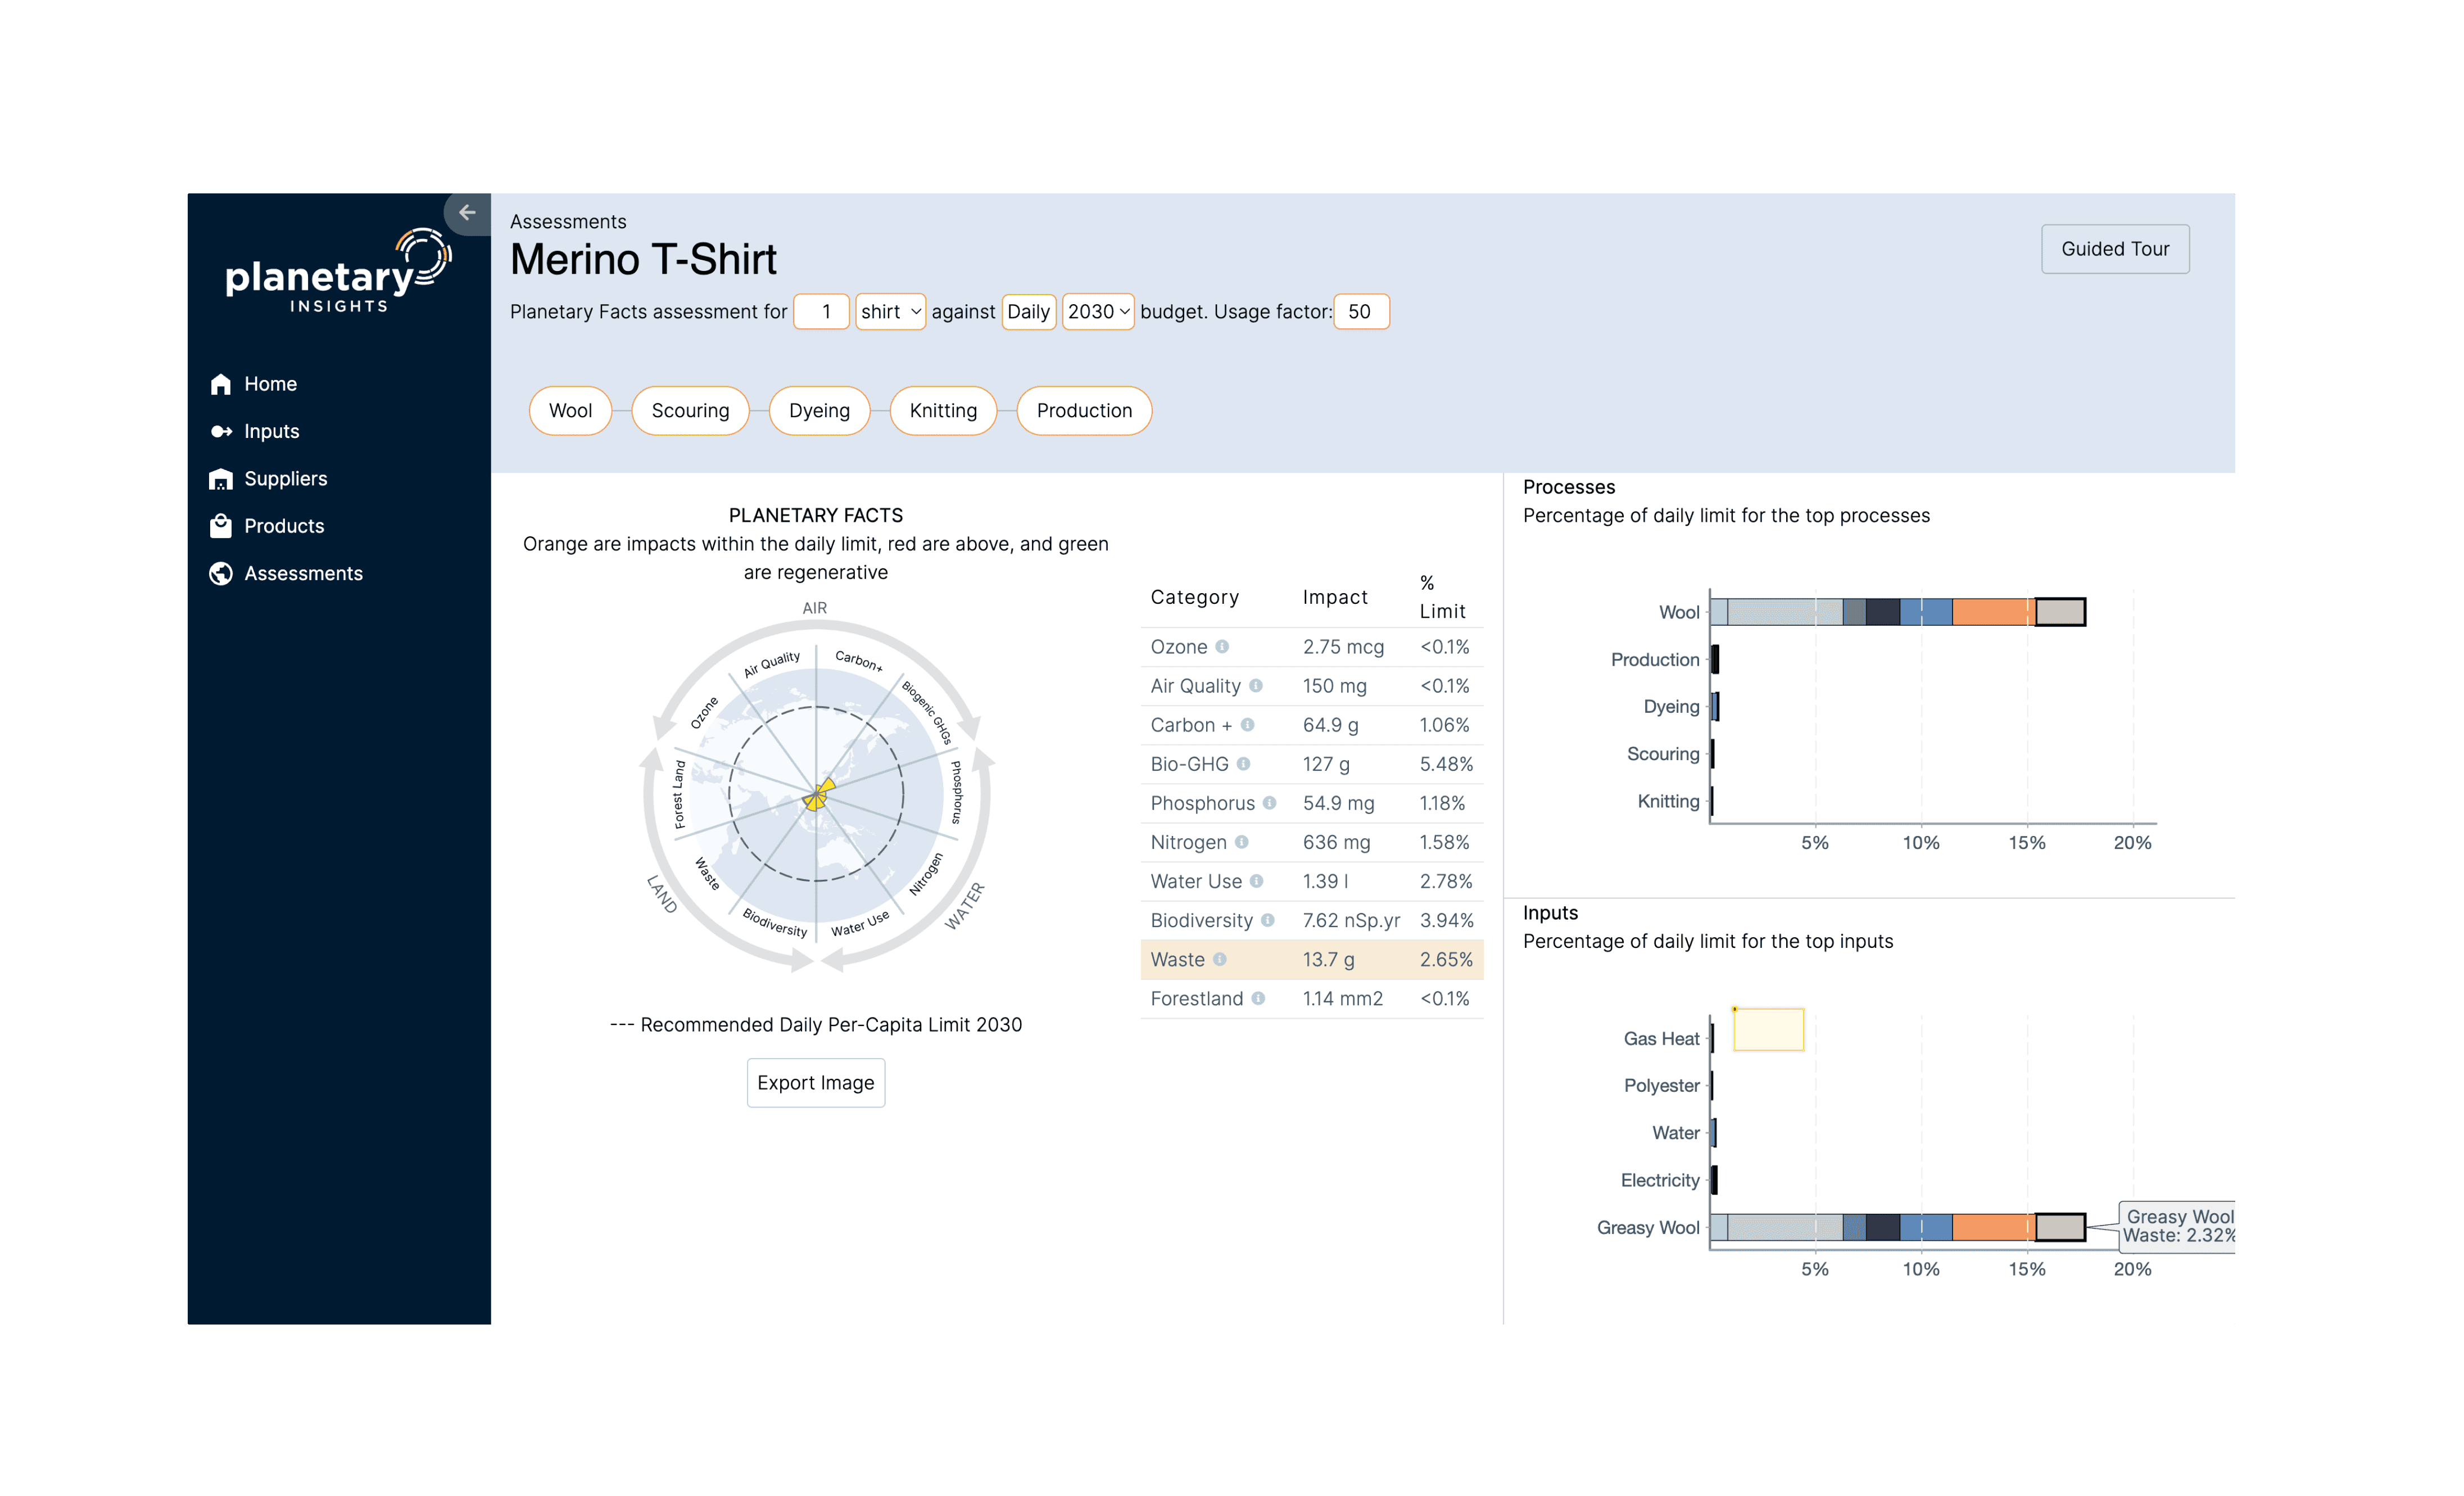Click info icon next to Ozone
2464x1496 pixels.
1222,647
